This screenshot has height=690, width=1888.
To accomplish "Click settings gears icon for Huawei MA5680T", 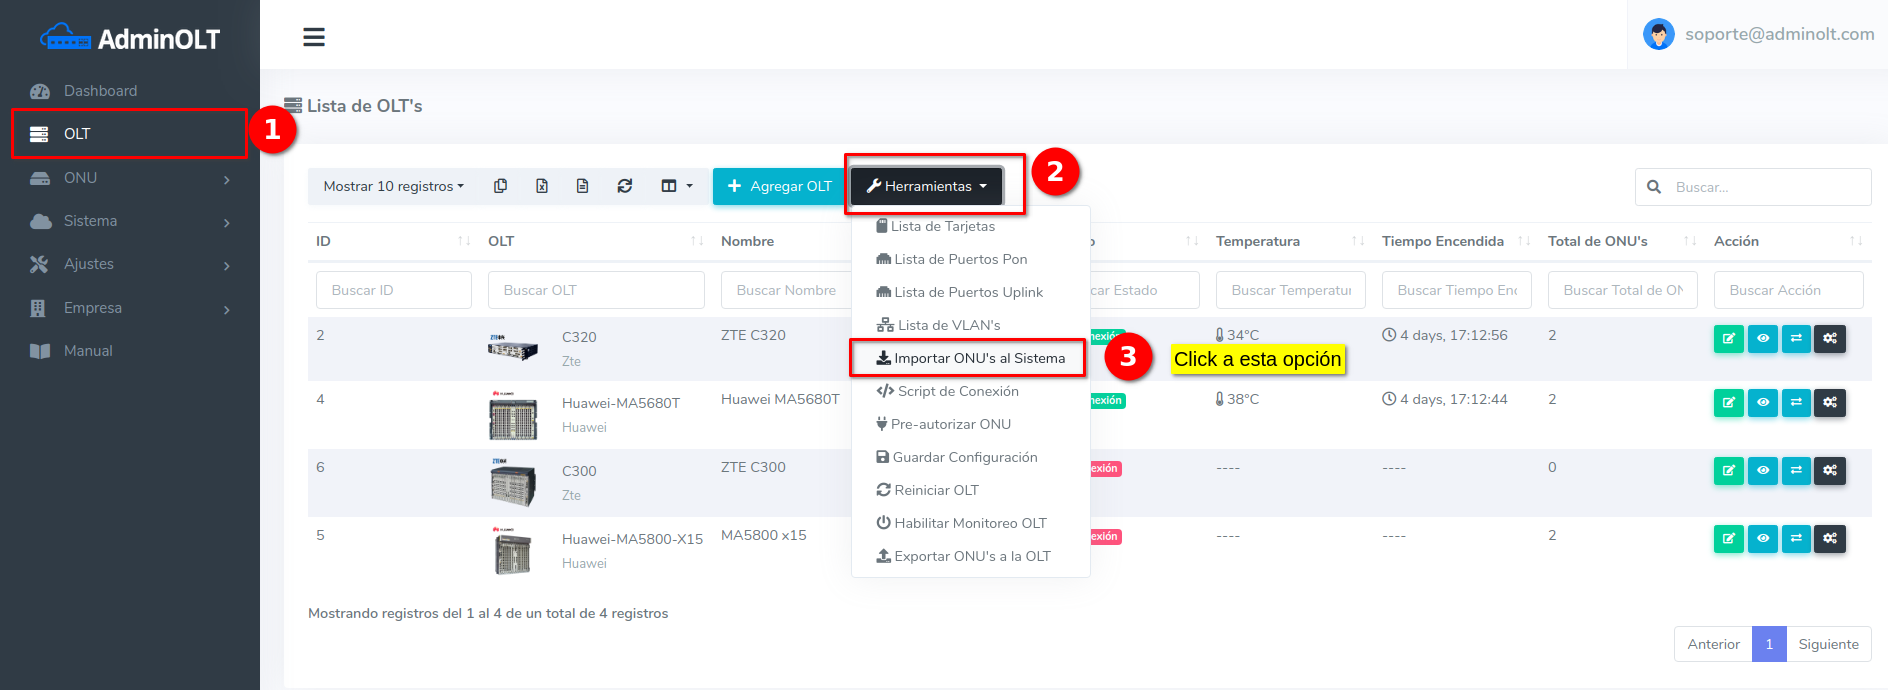I will tap(1830, 403).
